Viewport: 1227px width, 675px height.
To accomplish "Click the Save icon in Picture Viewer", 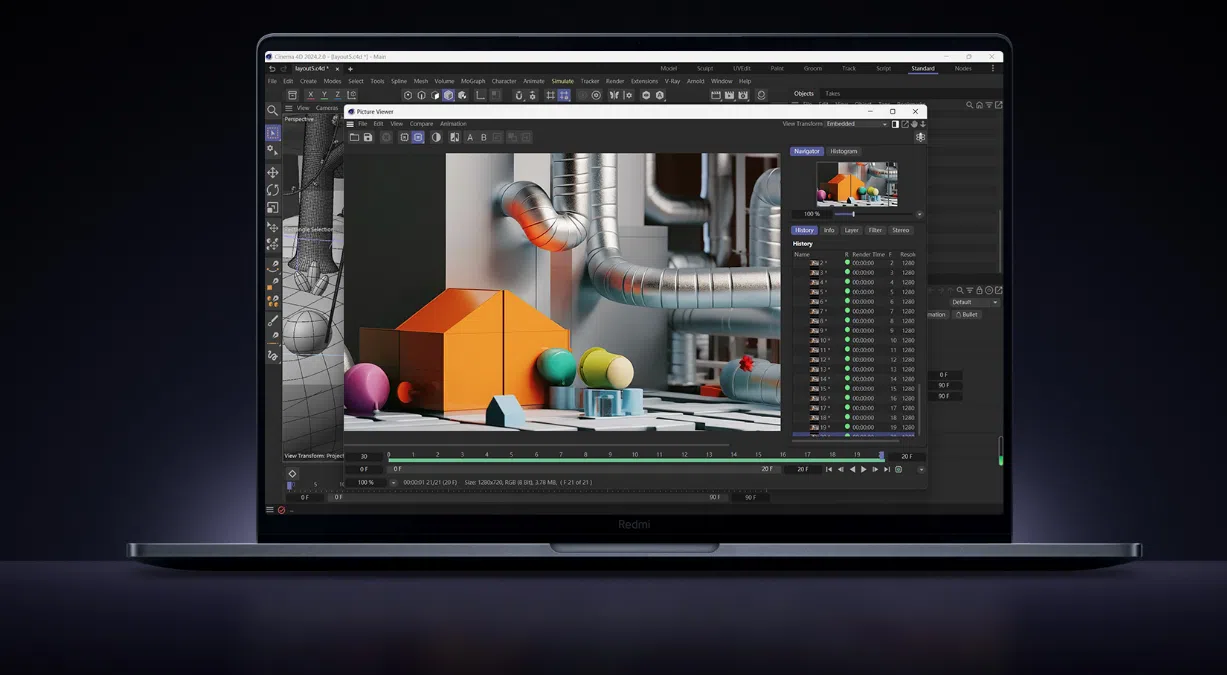I will (x=368, y=137).
